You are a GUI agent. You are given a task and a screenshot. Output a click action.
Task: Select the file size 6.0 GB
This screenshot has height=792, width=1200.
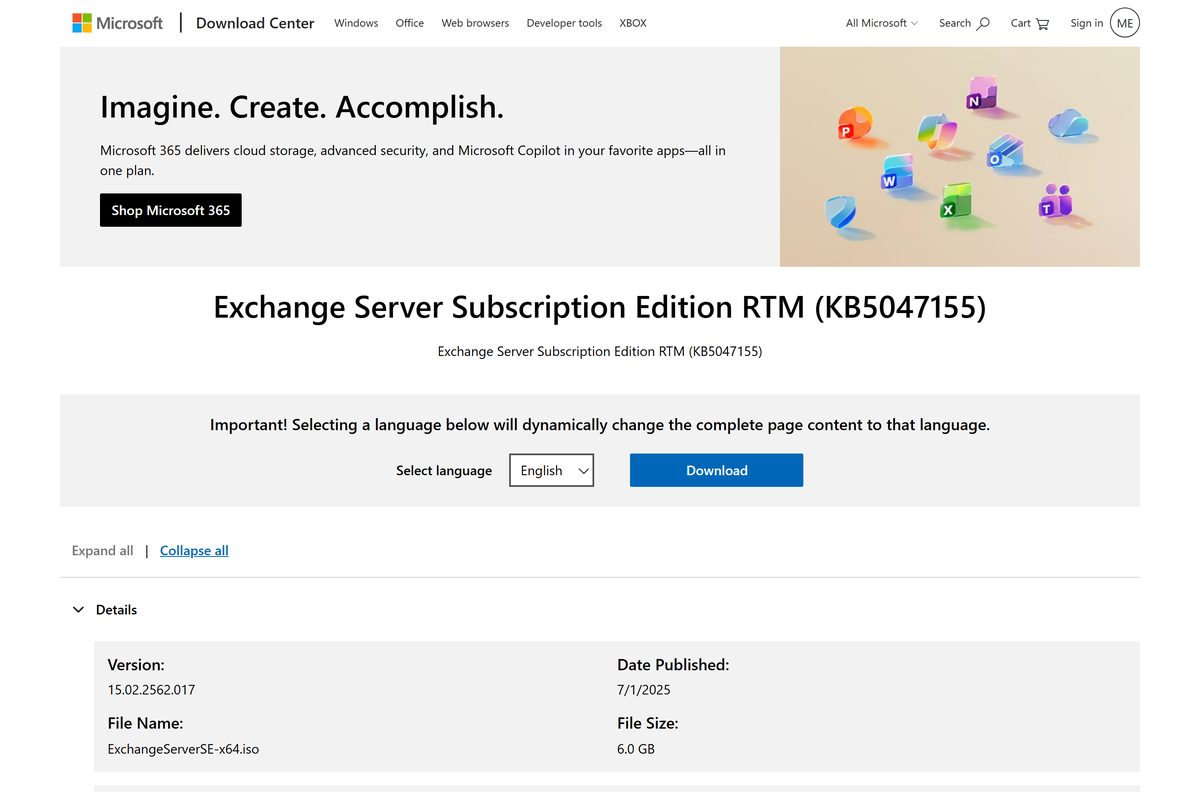(636, 749)
